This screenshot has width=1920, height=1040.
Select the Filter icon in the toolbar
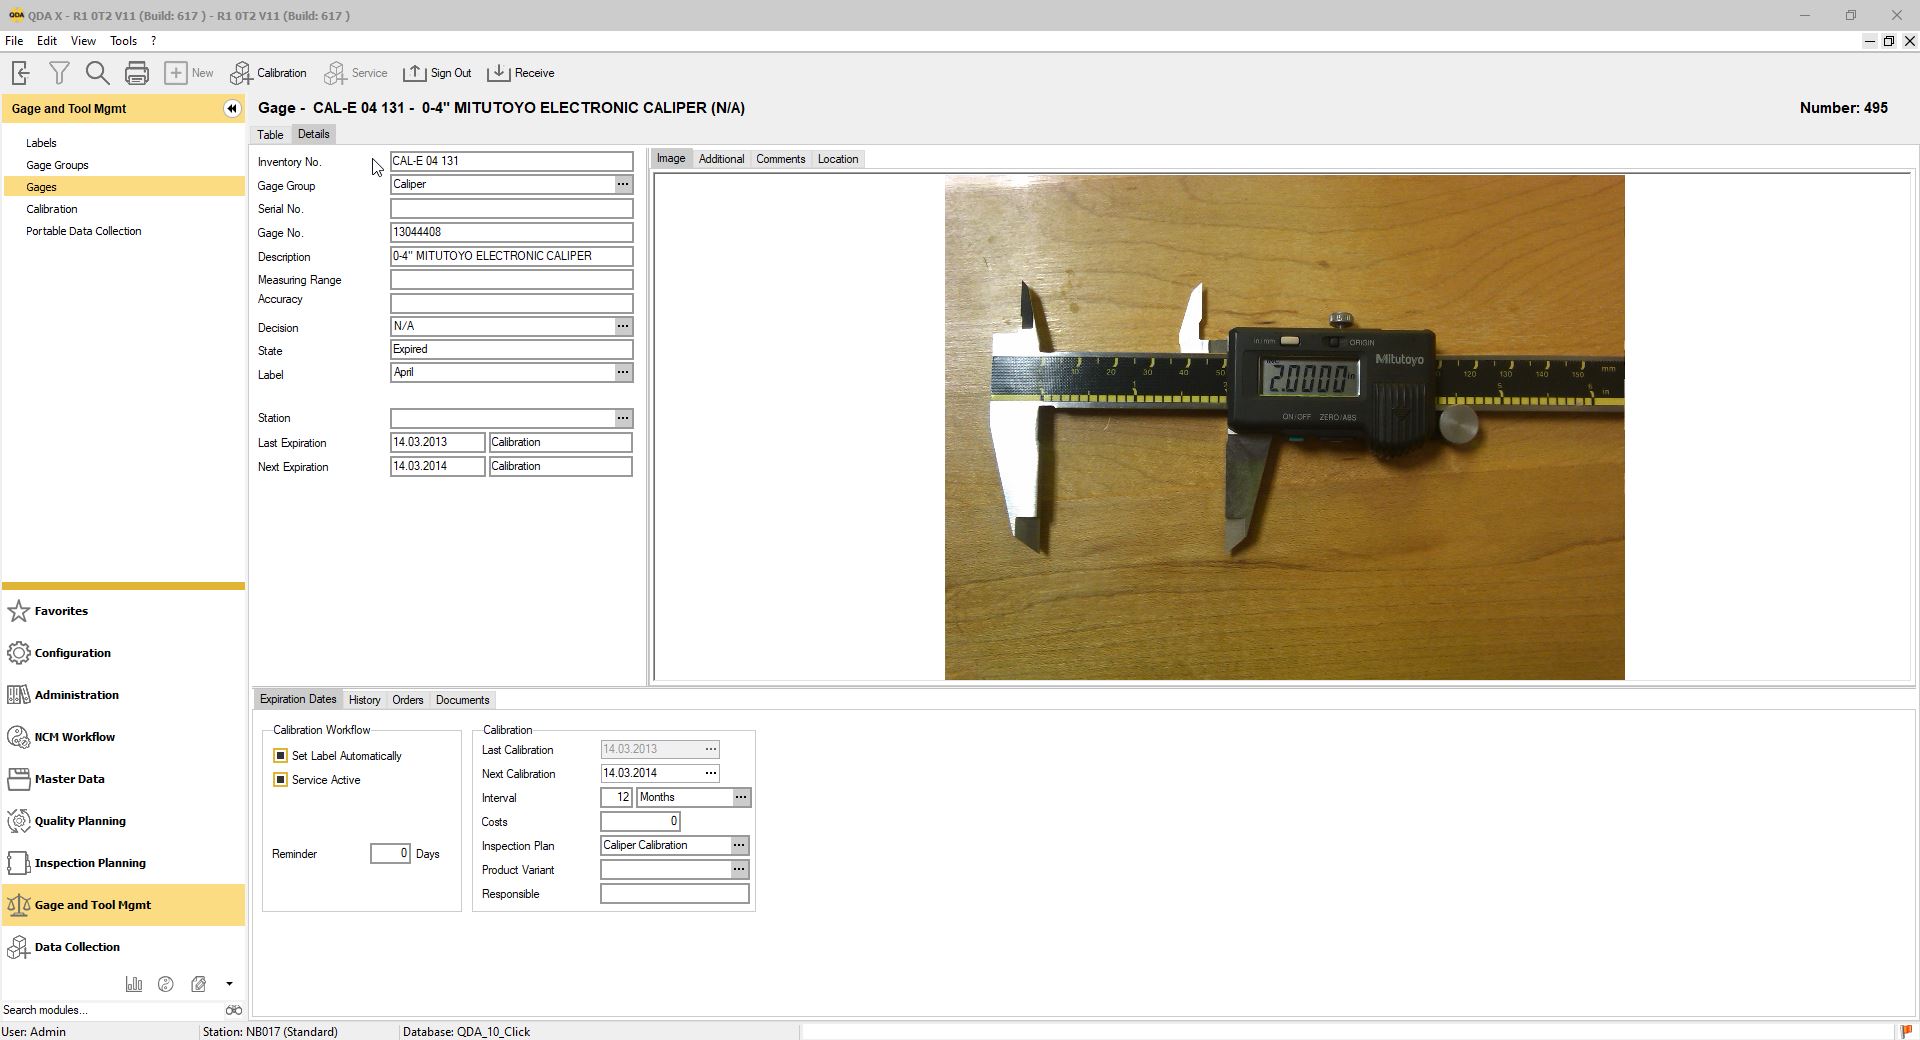pos(59,72)
